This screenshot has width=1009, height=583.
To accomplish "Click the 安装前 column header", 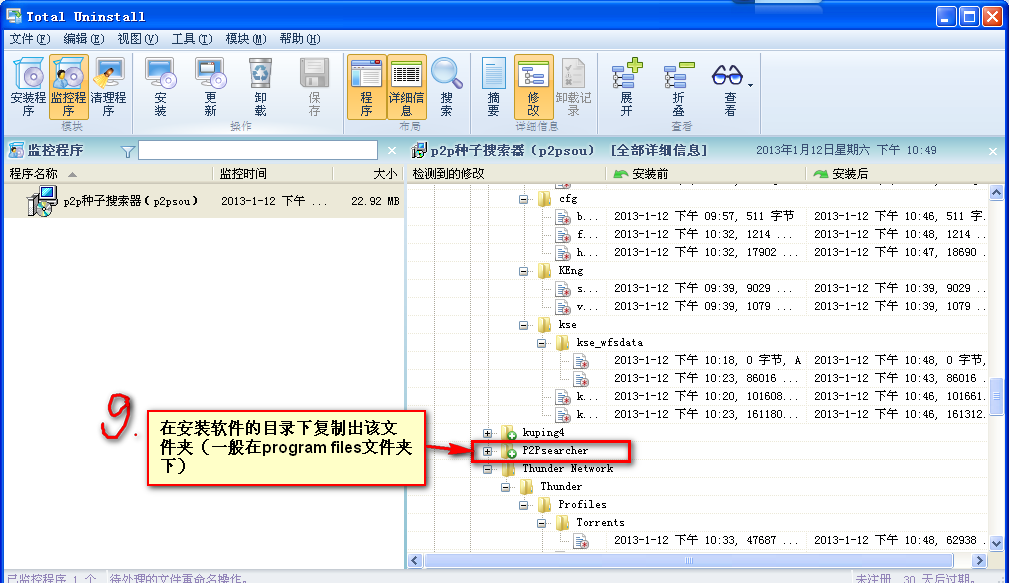I will (x=705, y=174).
